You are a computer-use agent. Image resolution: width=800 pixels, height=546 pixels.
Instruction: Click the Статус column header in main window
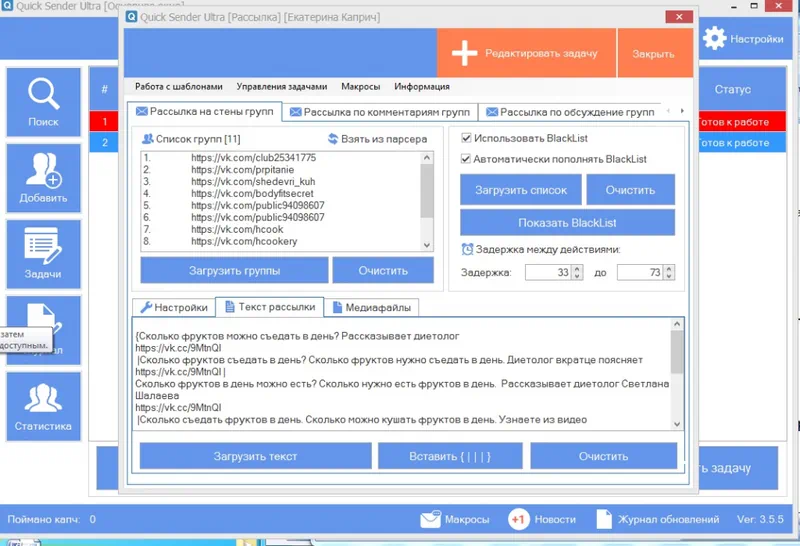(x=733, y=89)
